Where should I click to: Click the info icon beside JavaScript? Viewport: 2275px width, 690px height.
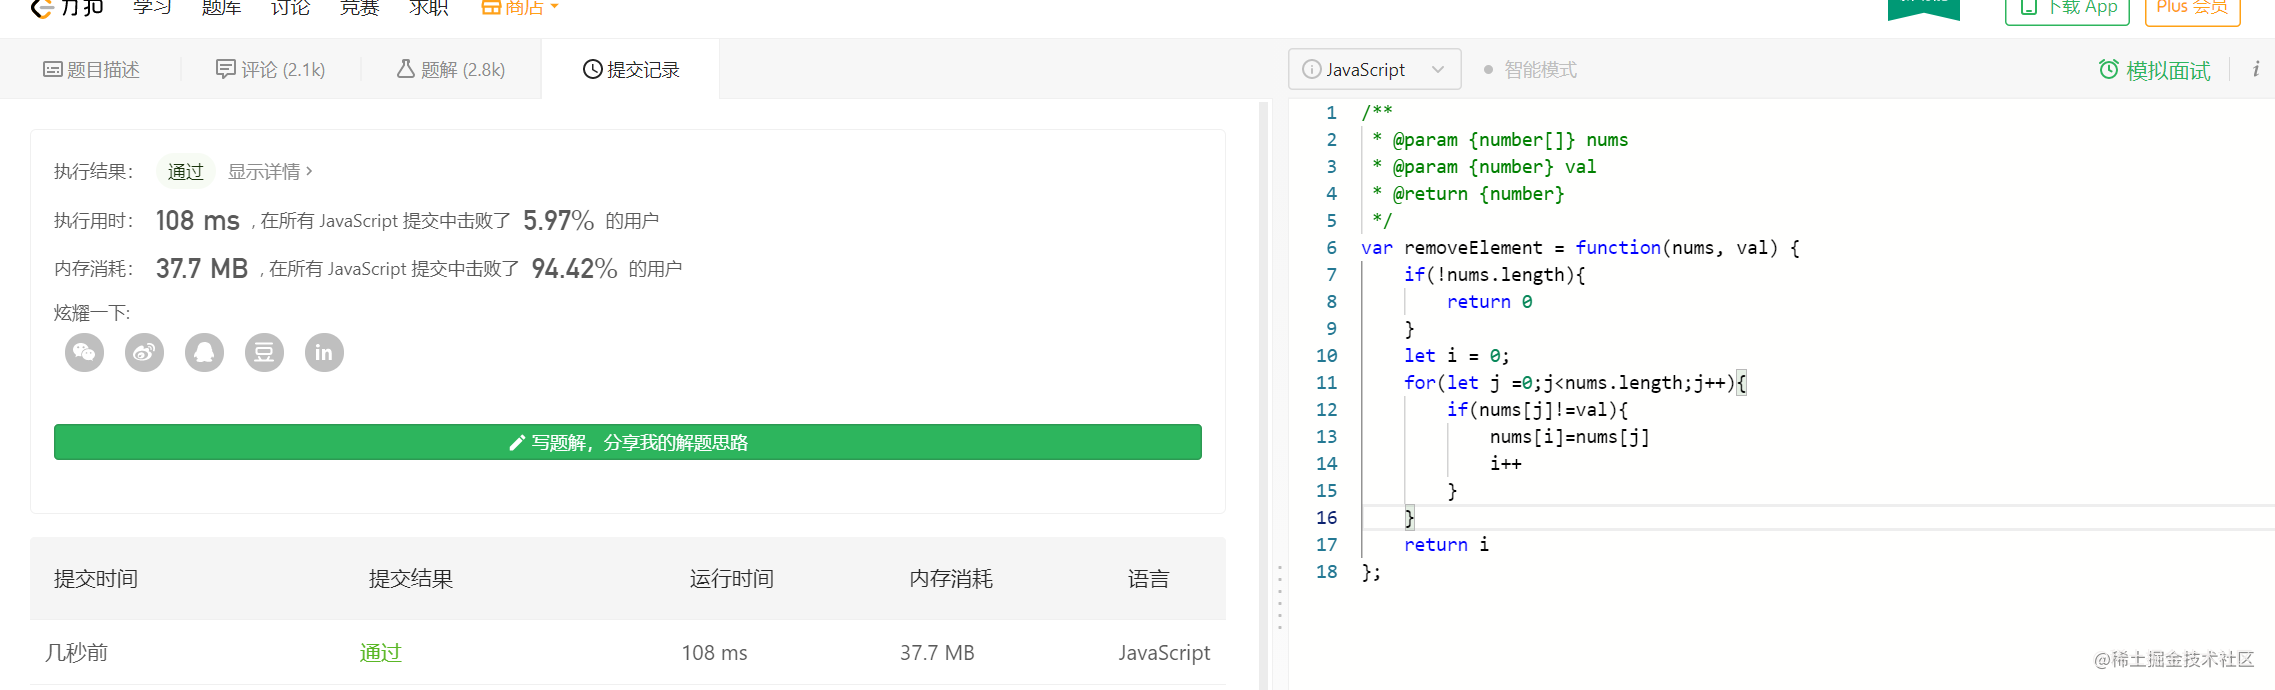tap(1311, 70)
